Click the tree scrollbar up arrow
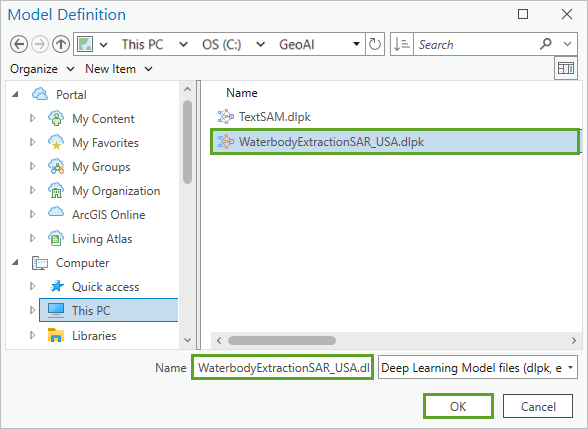Image resolution: width=588 pixels, height=429 pixels. (x=188, y=89)
